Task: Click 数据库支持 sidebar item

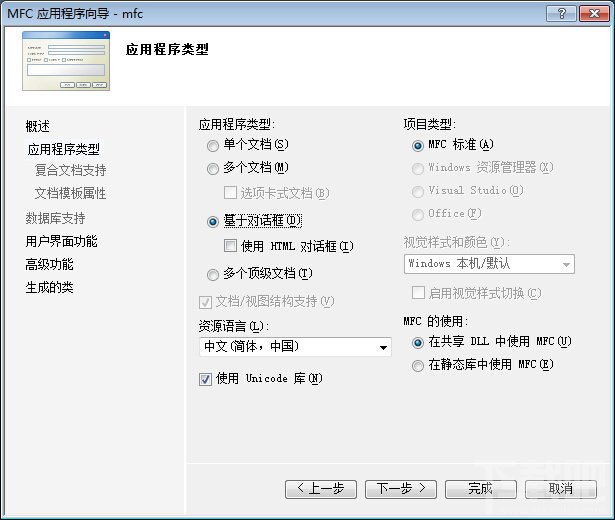Action: [x=55, y=218]
